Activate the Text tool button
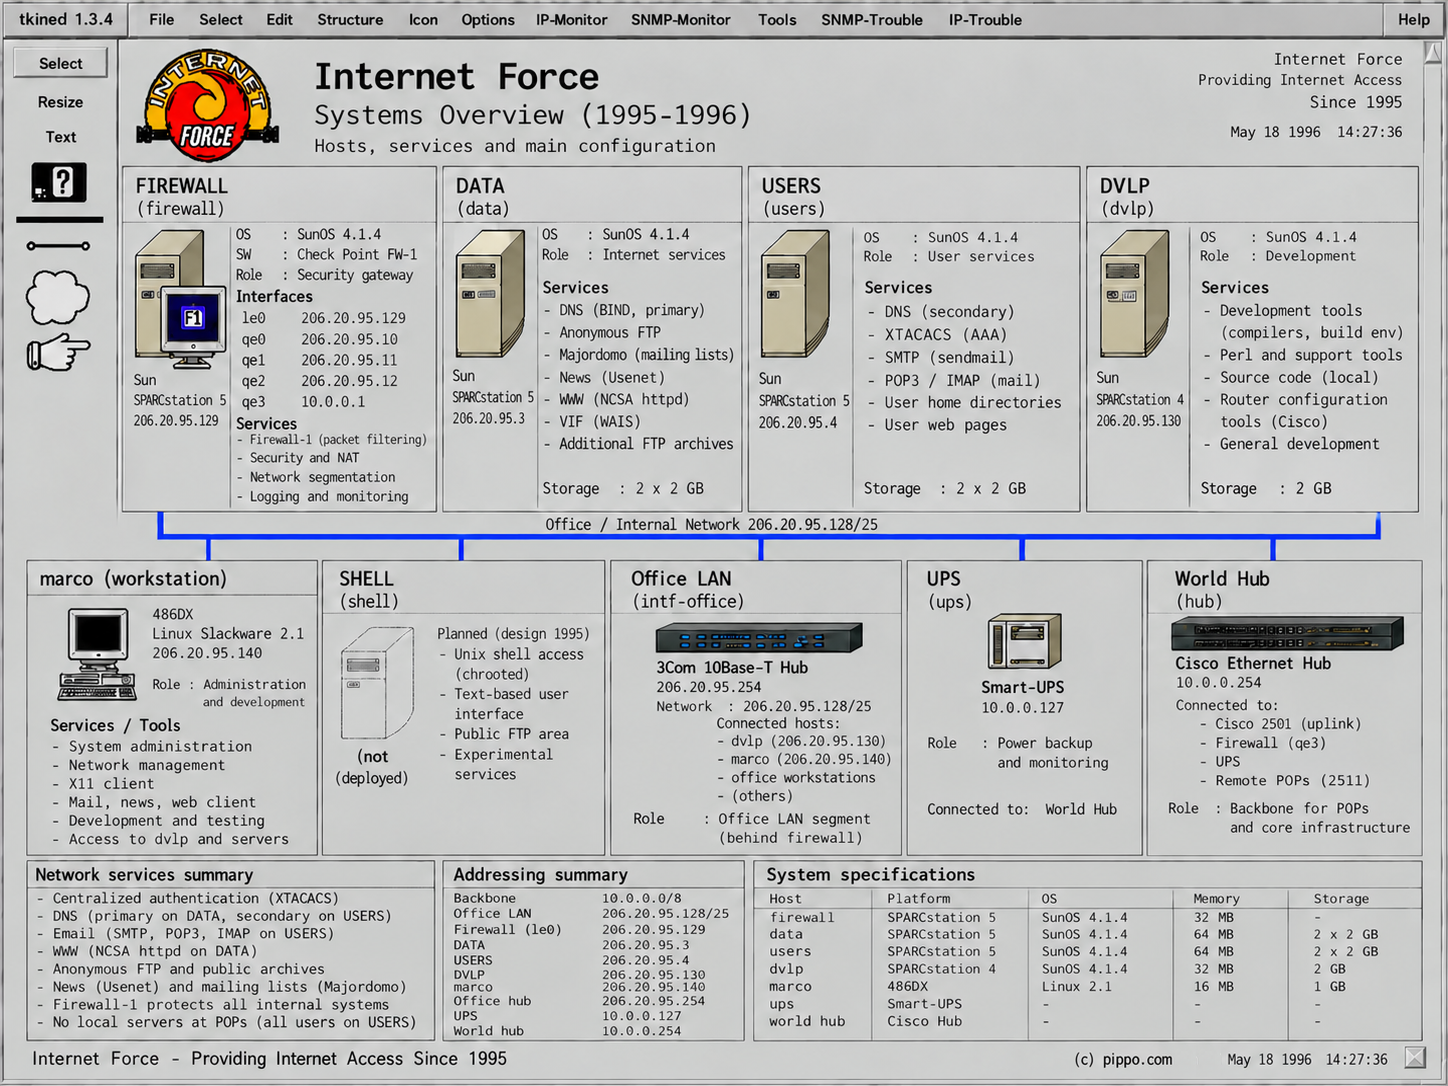Image resolution: width=1448 pixels, height=1086 pixels. coord(61,137)
